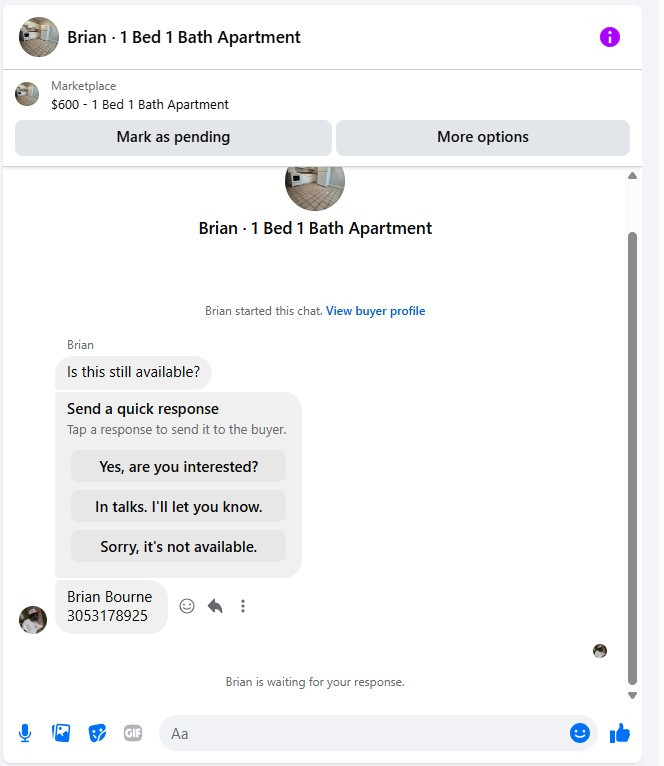This screenshot has height=766, width=664.
Task: Send 'In talks. I'll let you know.' response
Action: tap(178, 506)
